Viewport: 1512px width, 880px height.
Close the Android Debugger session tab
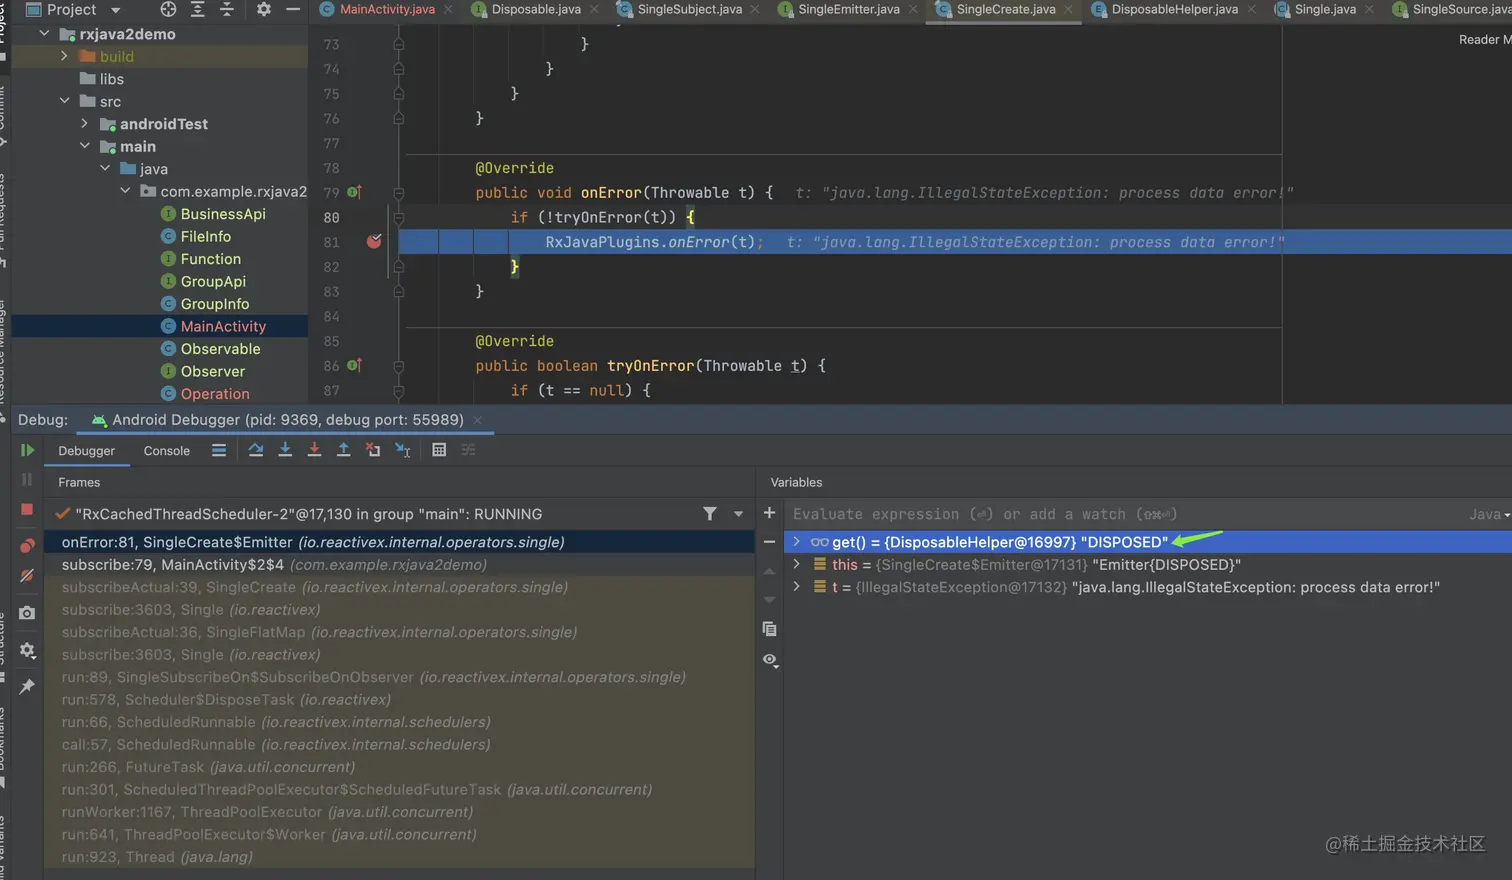tap(478, 420)
